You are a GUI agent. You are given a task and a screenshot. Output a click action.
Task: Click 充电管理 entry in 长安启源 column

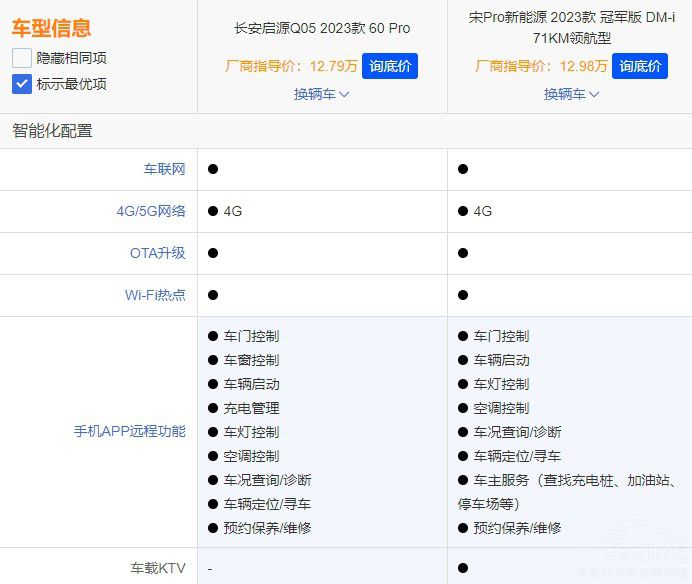(251, 408)
